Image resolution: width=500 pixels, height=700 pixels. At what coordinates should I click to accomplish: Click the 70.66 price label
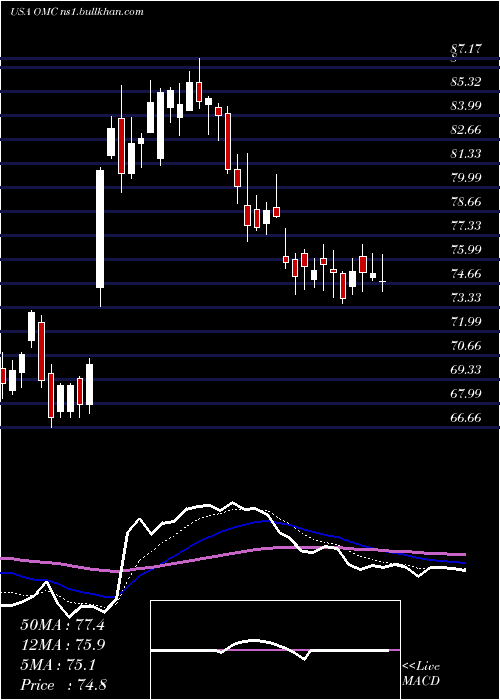pos(466,346)
